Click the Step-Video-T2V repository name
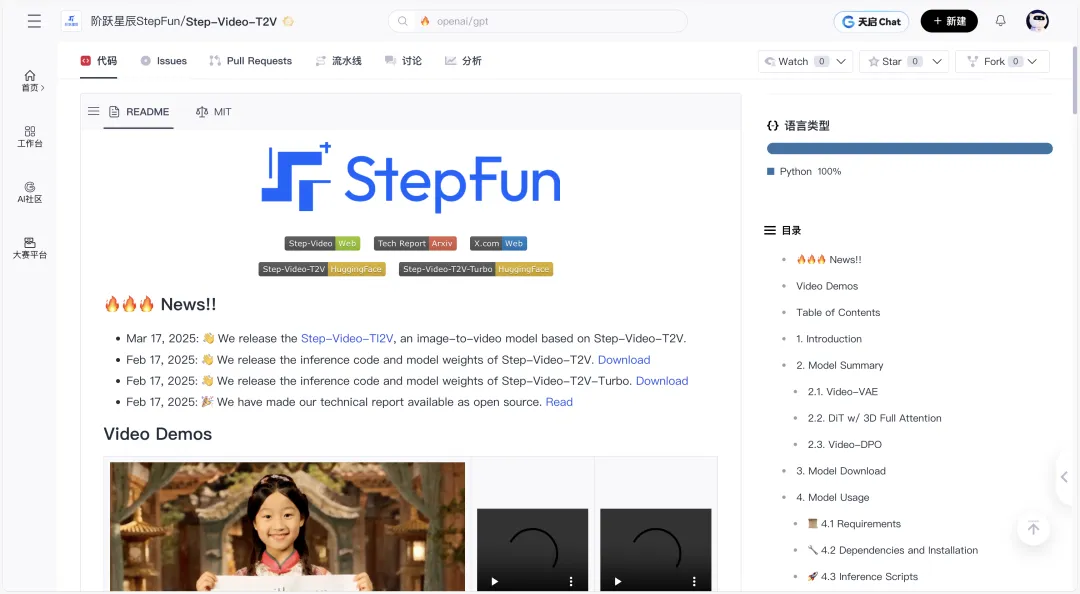1080x594 pixels. 231,21
